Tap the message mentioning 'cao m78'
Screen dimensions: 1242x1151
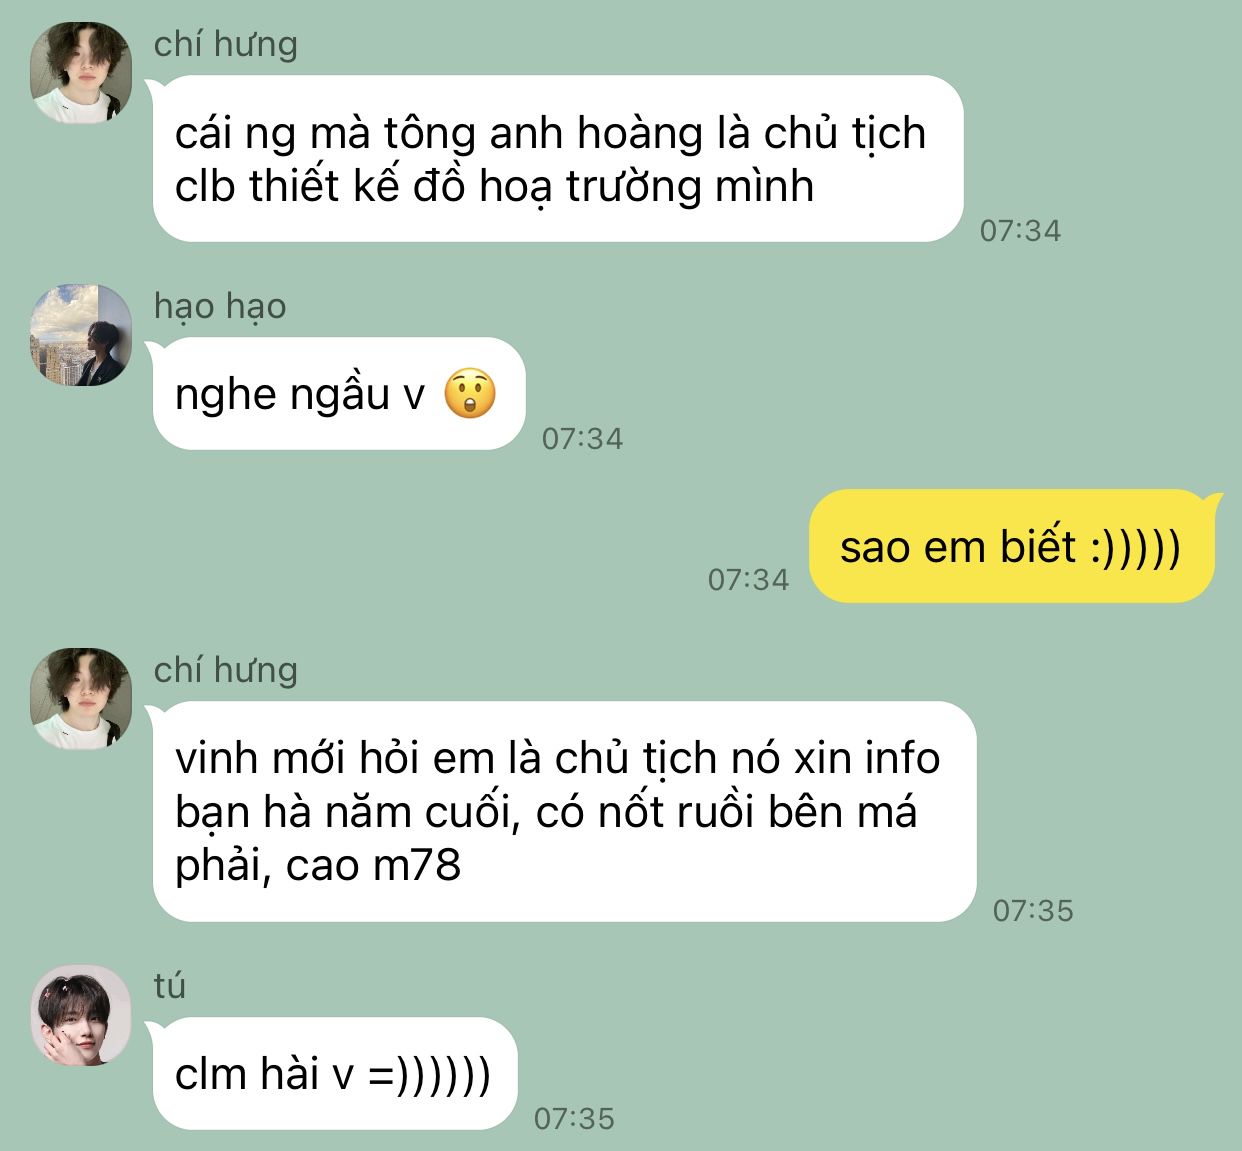(x=564, y=812)
